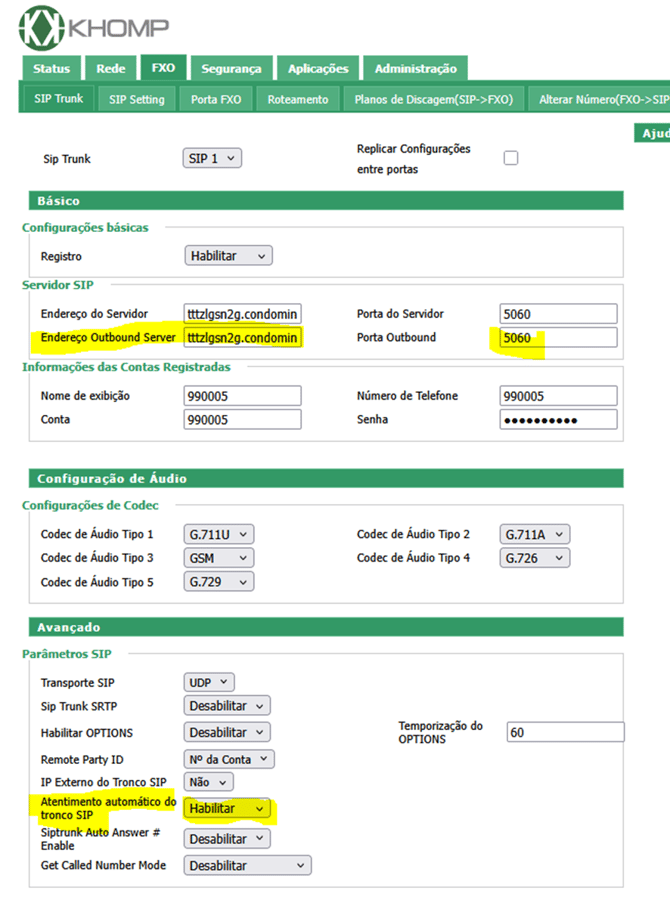The width and height of the screenshot is (670, 900).
Task: Open the Sip Trunk SIP 1 dropdown
Action: click(x=213, y=158)
